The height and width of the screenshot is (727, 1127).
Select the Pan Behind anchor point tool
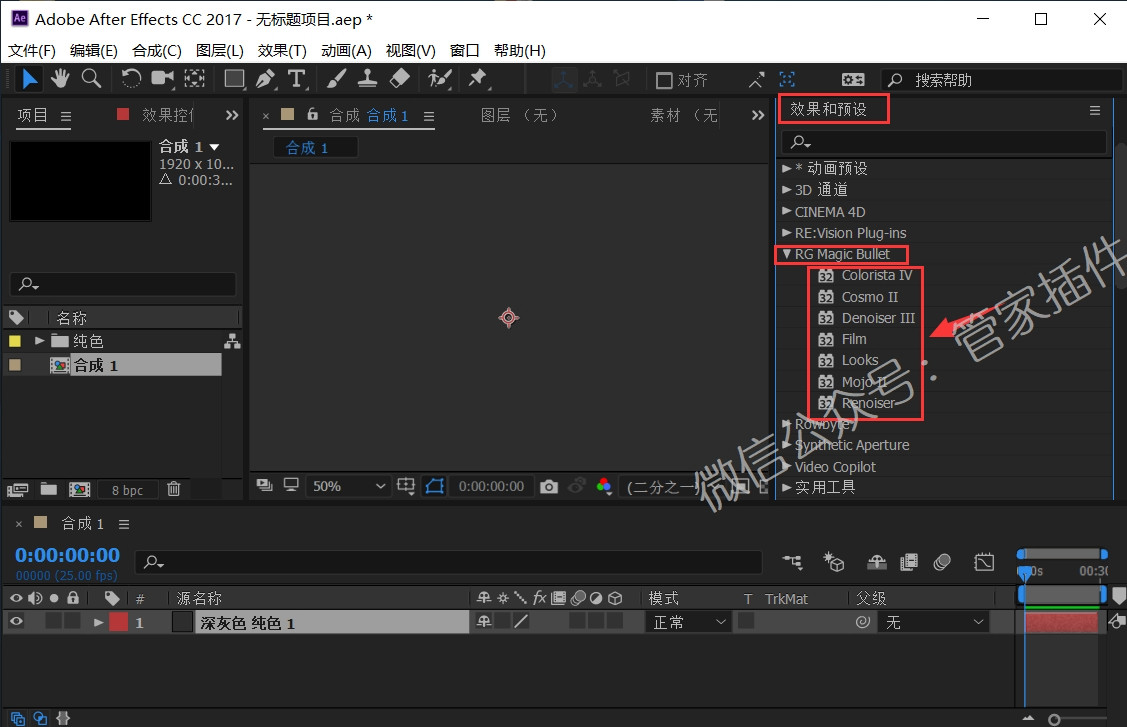(194, 78)
